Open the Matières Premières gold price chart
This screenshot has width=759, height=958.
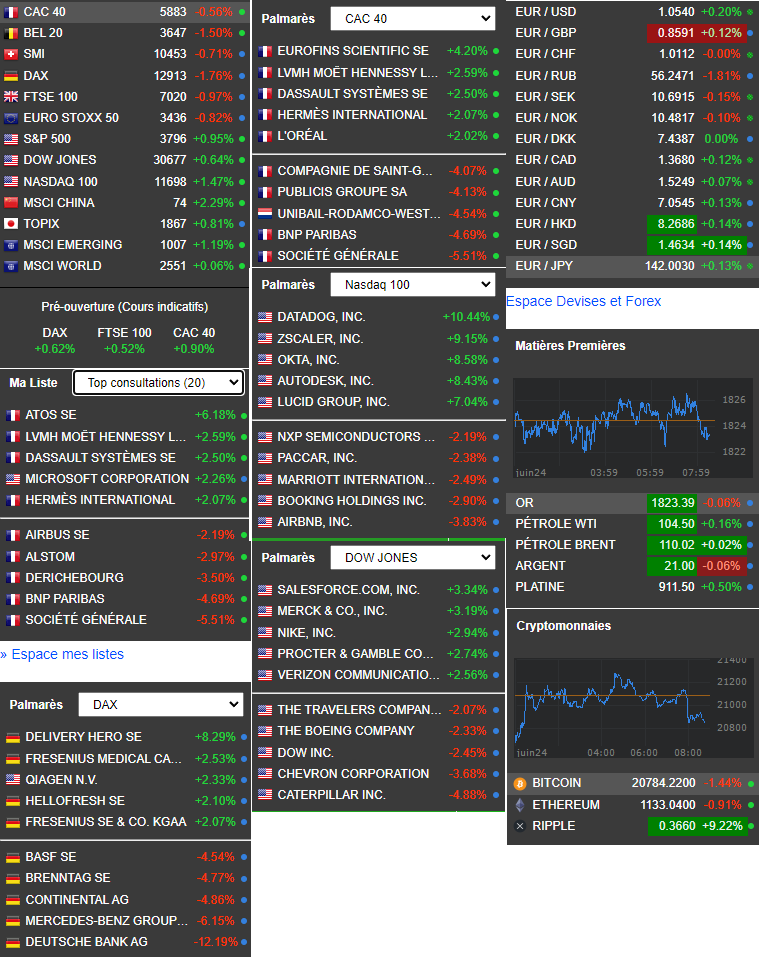[x=632, y=428]
